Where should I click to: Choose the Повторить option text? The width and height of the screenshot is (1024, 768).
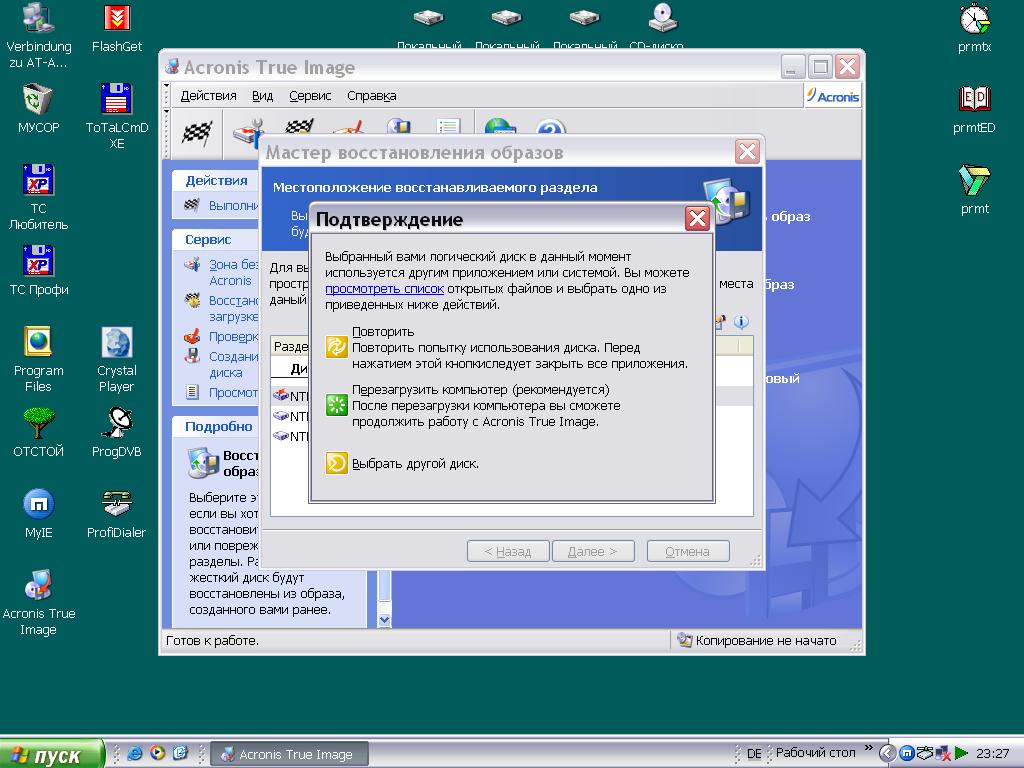pos(383,332)
